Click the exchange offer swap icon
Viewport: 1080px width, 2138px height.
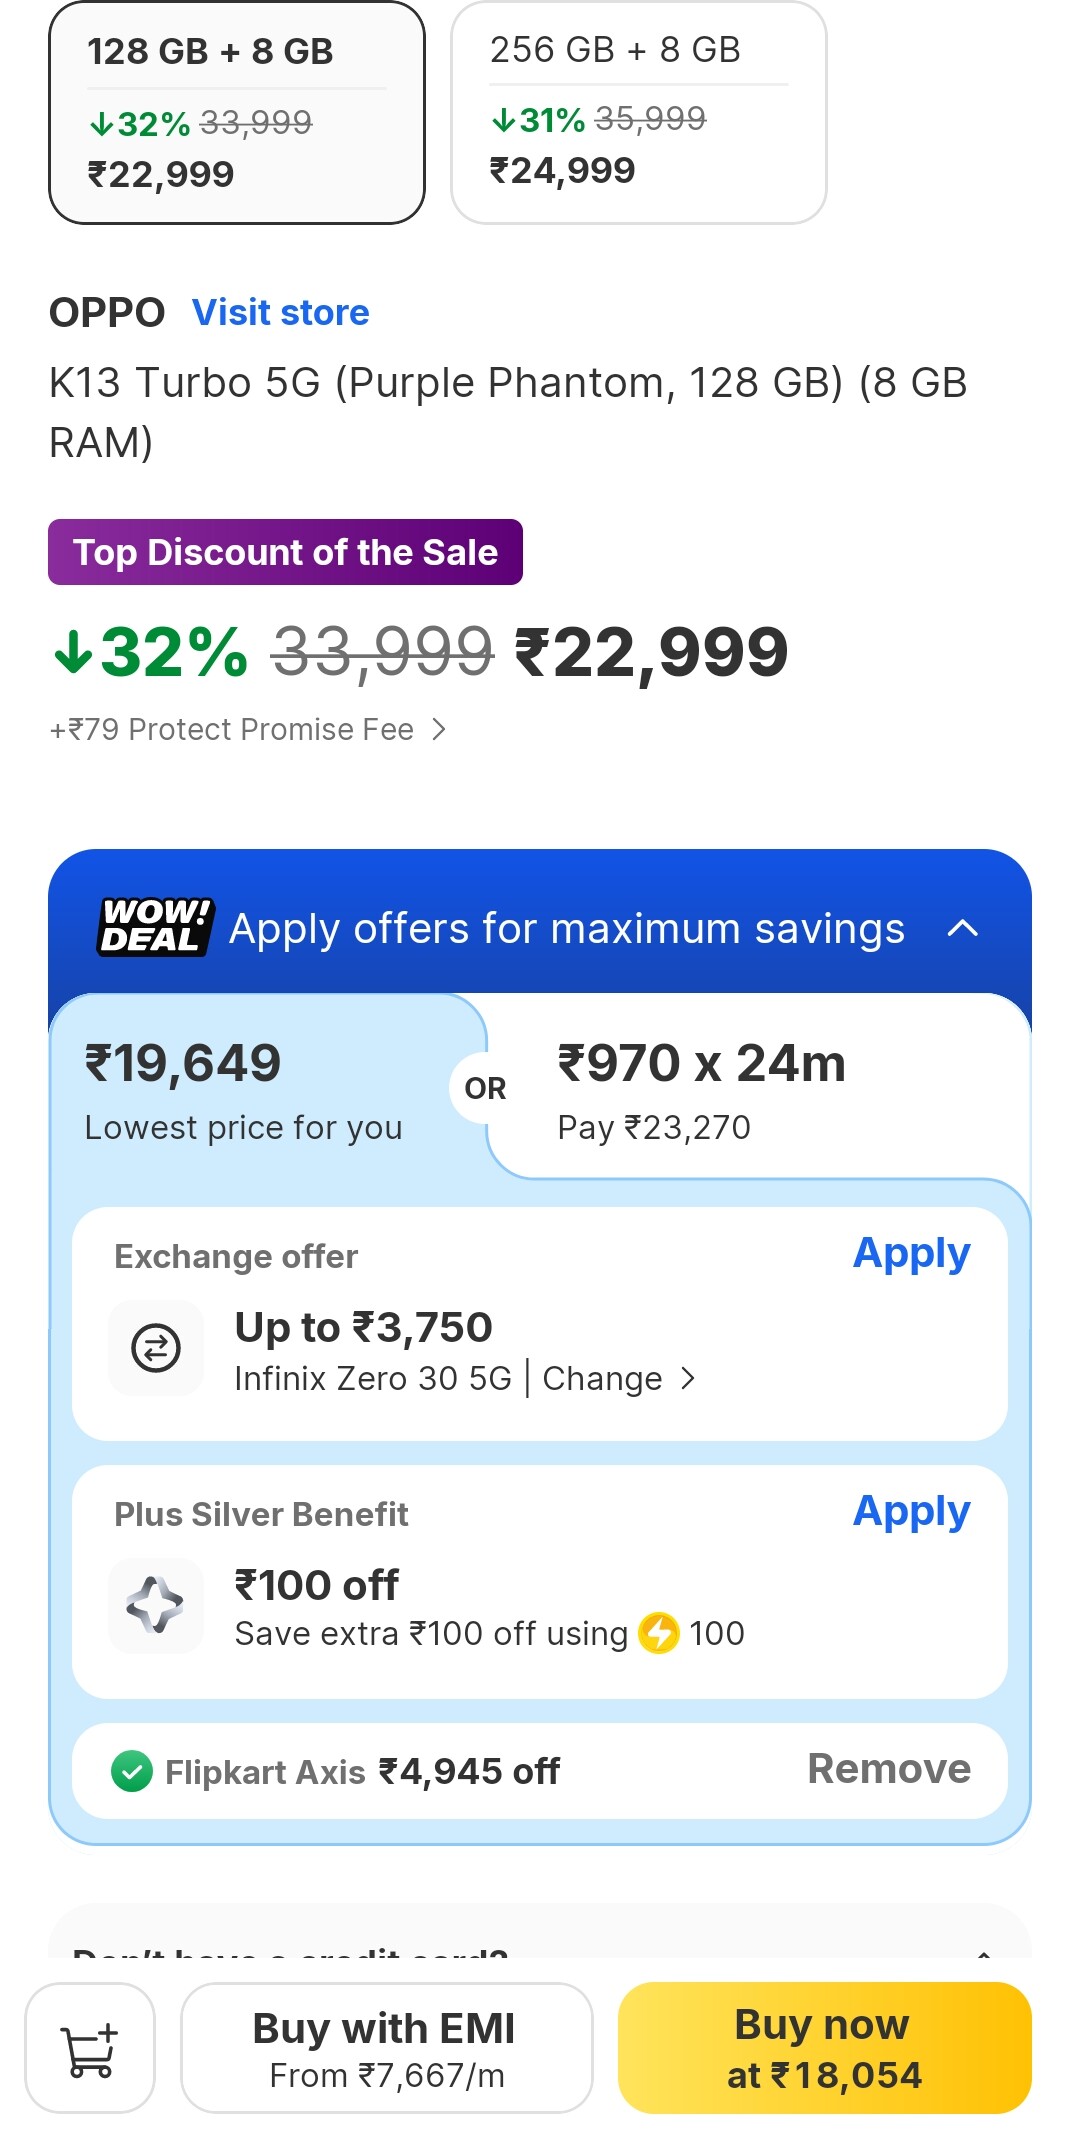[x=156, y=1347]
